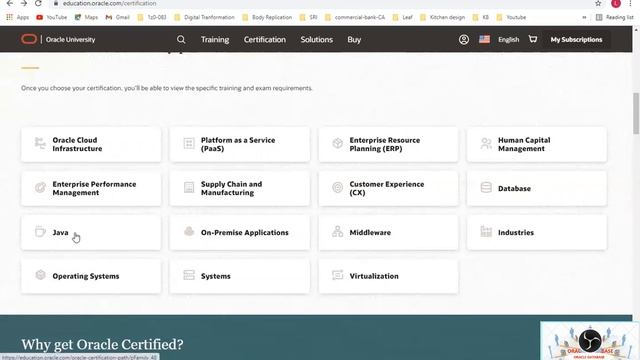Image resolution: width=640 pixels, height=360 pixels.
Task: Open the shopping cart icon
Action: (533, 39)
